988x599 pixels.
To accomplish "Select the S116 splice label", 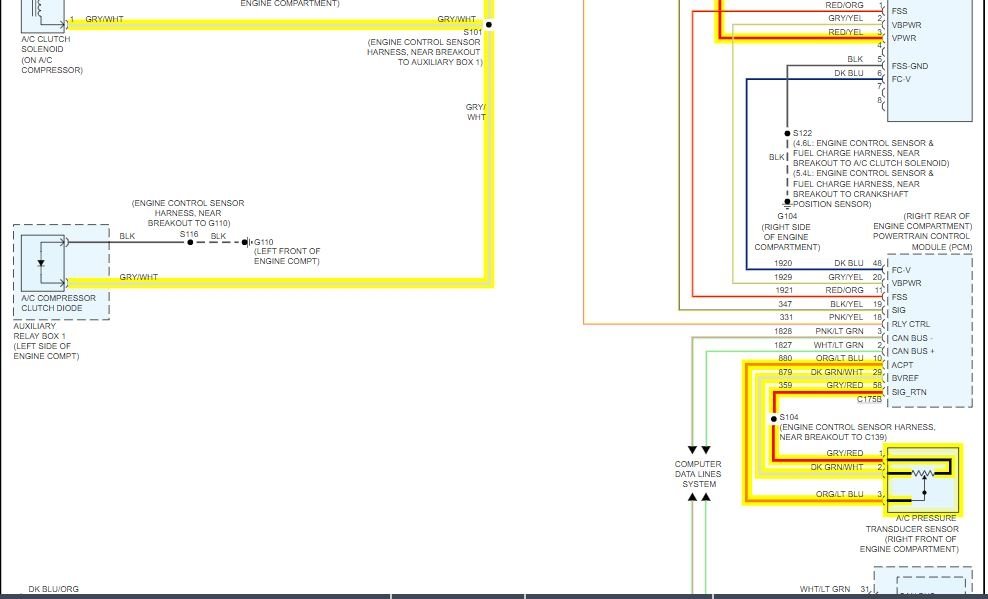I will [189, 234].
